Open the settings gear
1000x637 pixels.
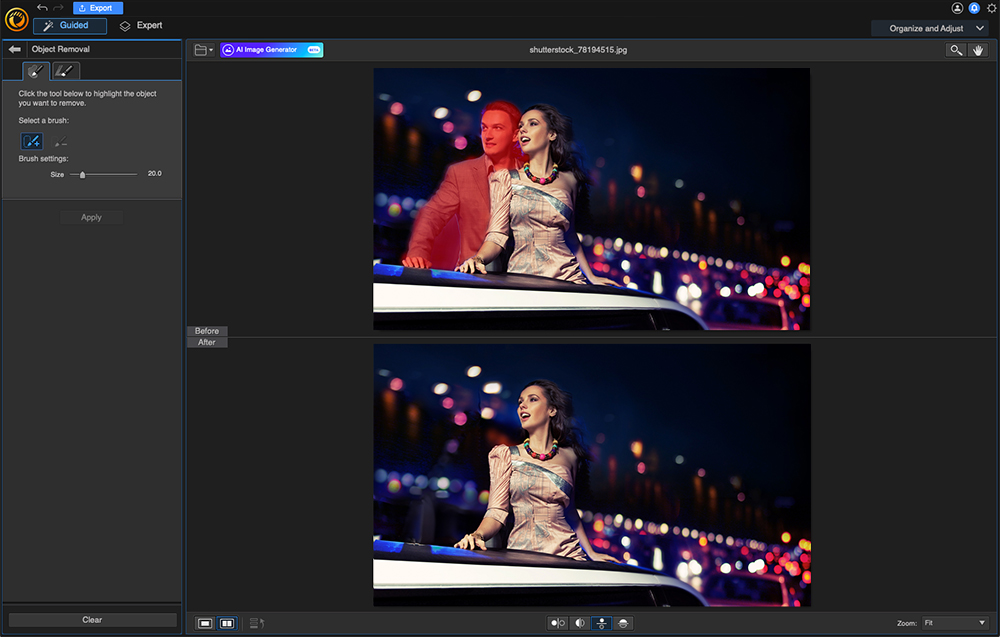click(991, 8)
